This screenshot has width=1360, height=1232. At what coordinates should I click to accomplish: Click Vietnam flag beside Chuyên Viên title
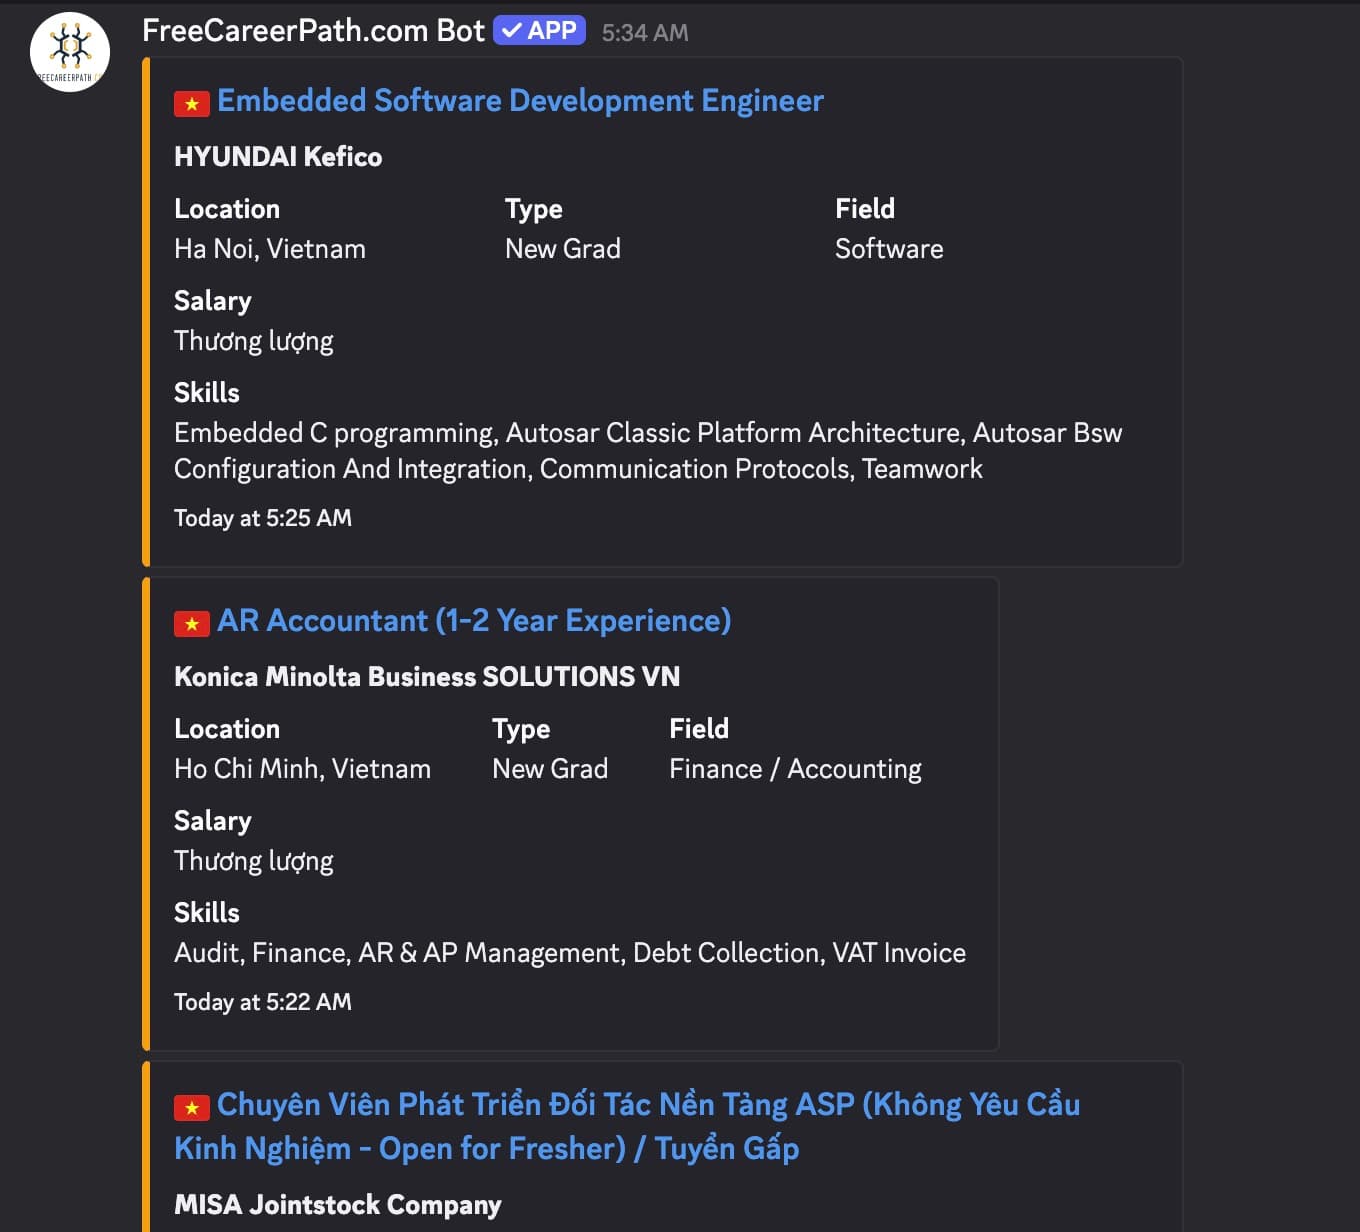point(192,1107)
